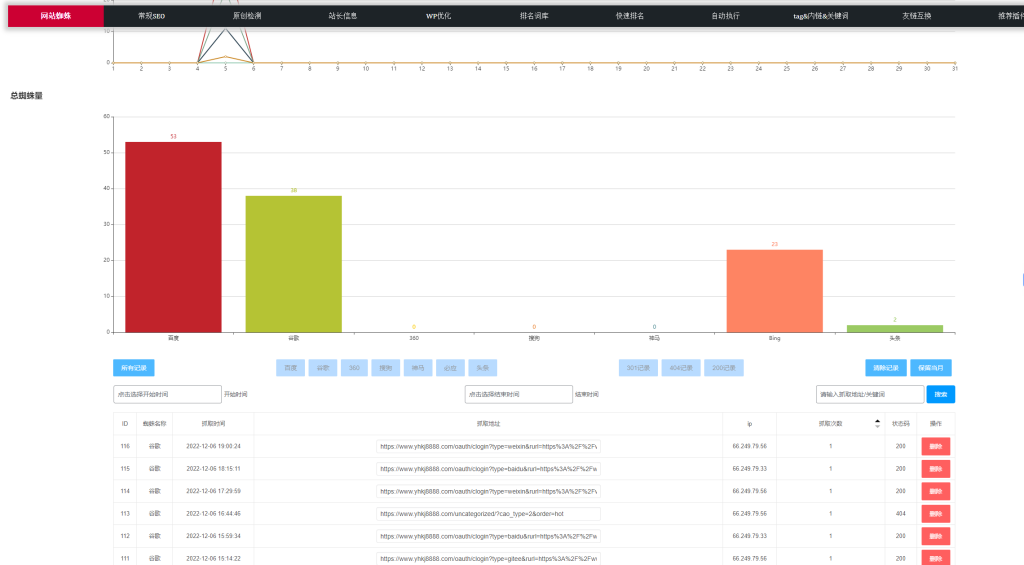Filter records by 必应 spider
The width and height of the screenshot is (1024, 565).
pos(450,368)
